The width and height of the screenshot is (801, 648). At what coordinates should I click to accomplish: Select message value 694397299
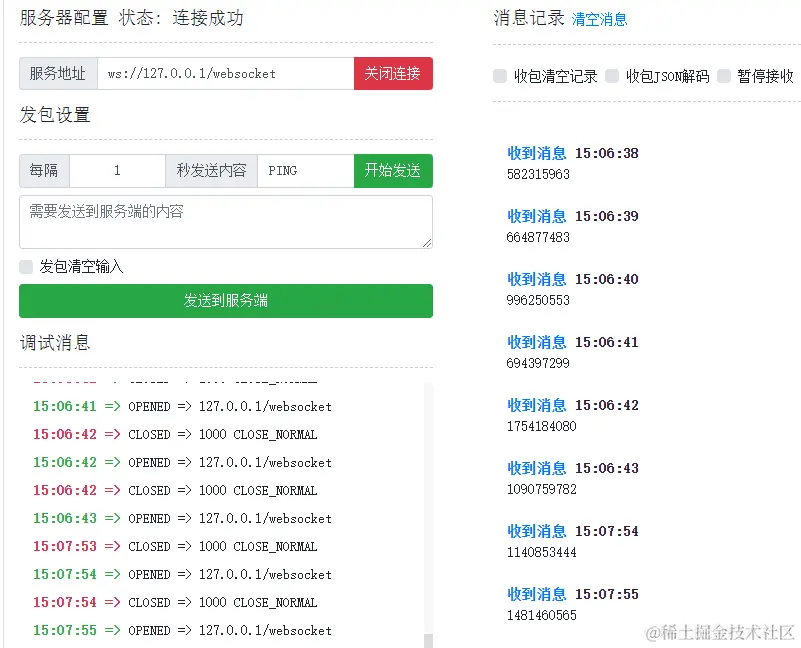538,363
